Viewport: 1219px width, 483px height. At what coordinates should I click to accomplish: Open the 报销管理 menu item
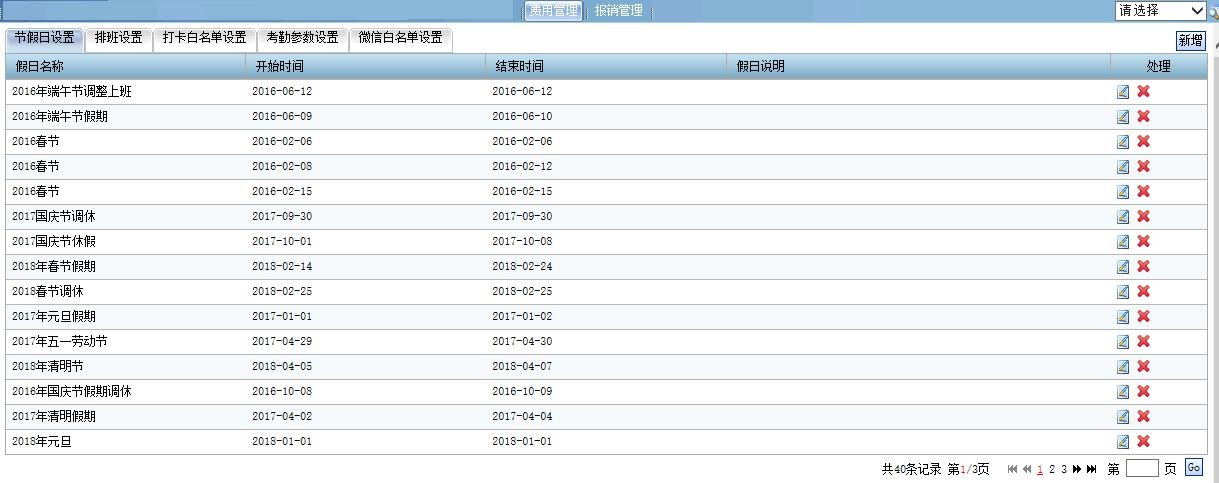[x=618, y=11]
